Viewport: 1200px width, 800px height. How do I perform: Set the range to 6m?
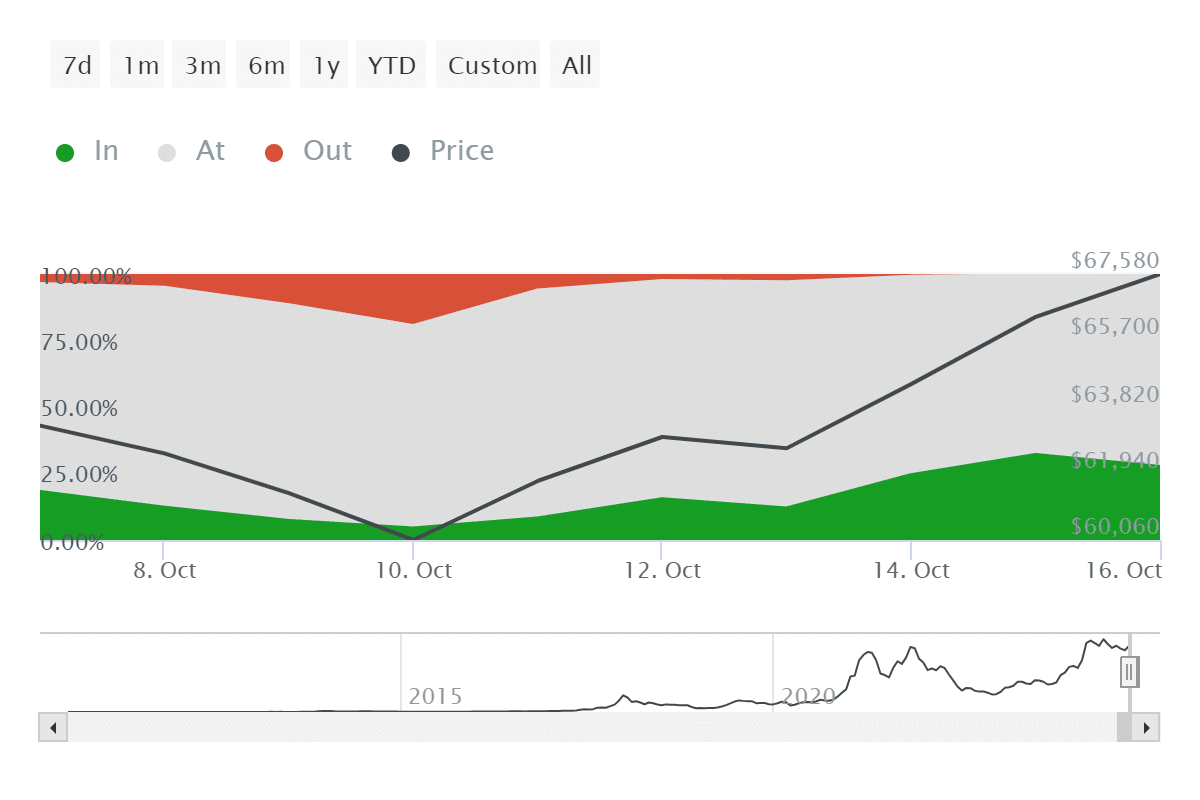point(265,66)
